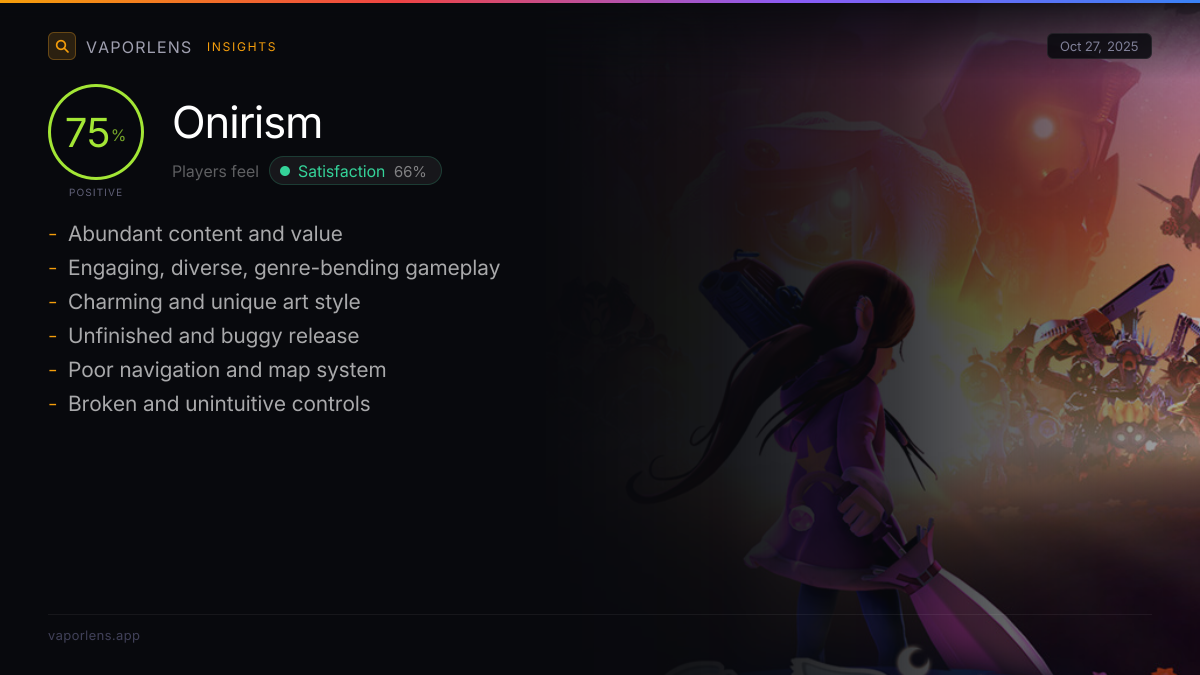Click the Satisfaction 66% pill
Screen dimensions: 1200x675
(355, 171)
